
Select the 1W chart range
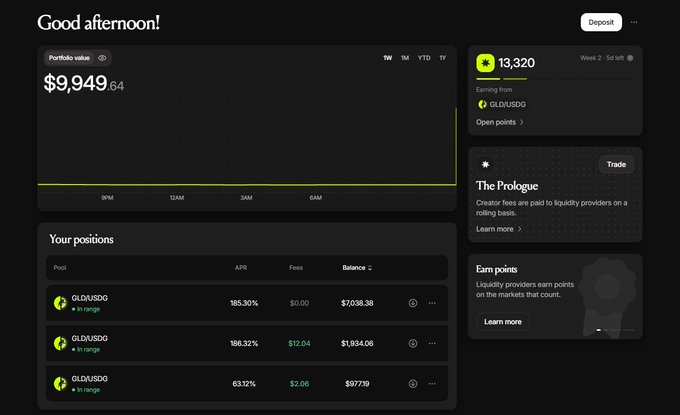coord(387,58)
